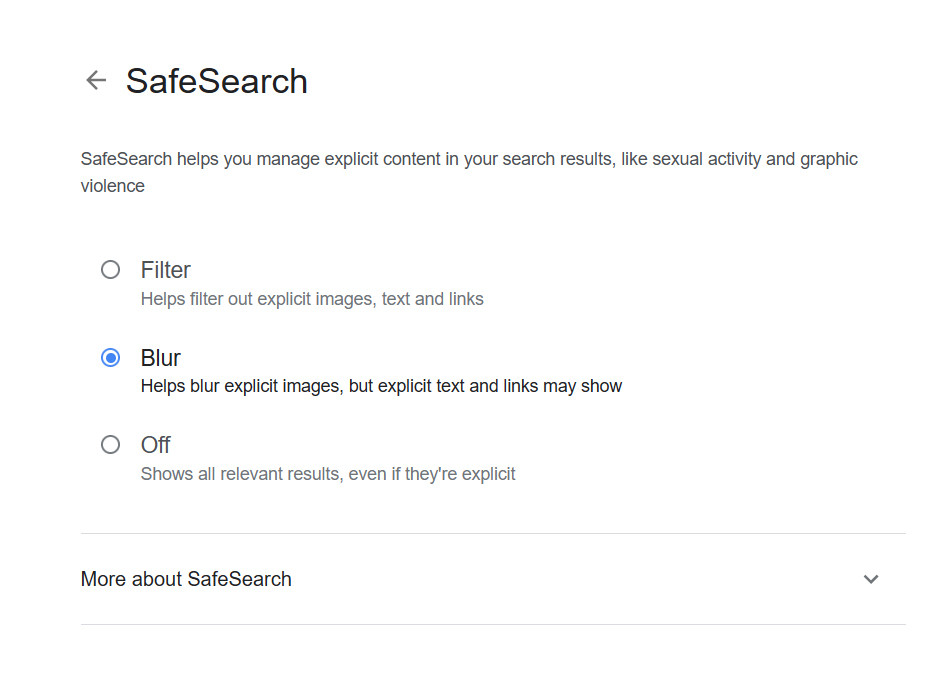Click the "Filter" option label
The image size is (949, 673).
point(166,270)
